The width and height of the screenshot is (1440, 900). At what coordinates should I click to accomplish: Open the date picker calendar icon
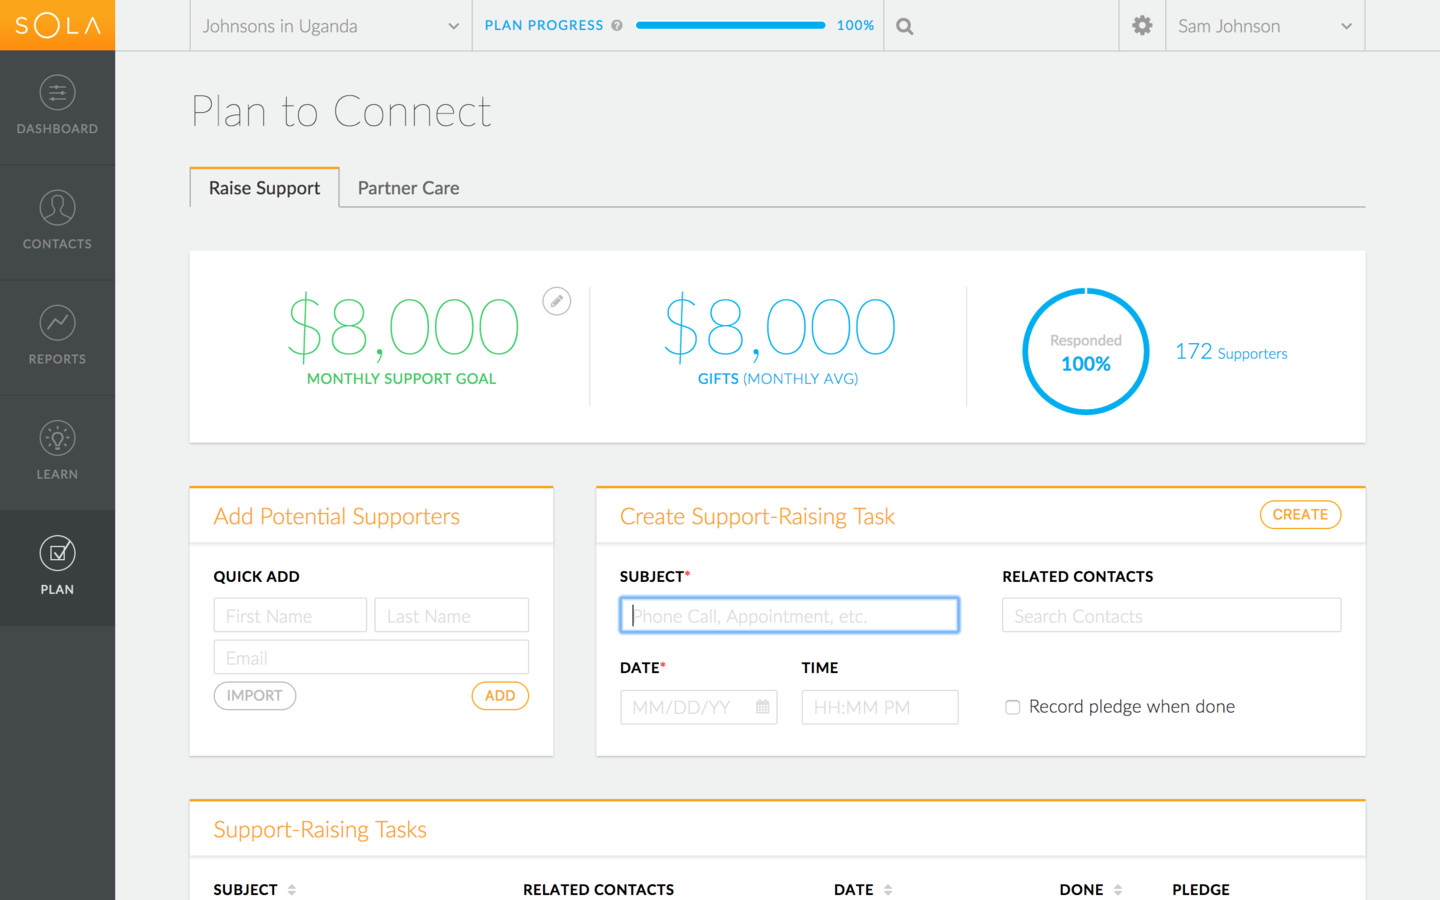click(x=761, y=707)
